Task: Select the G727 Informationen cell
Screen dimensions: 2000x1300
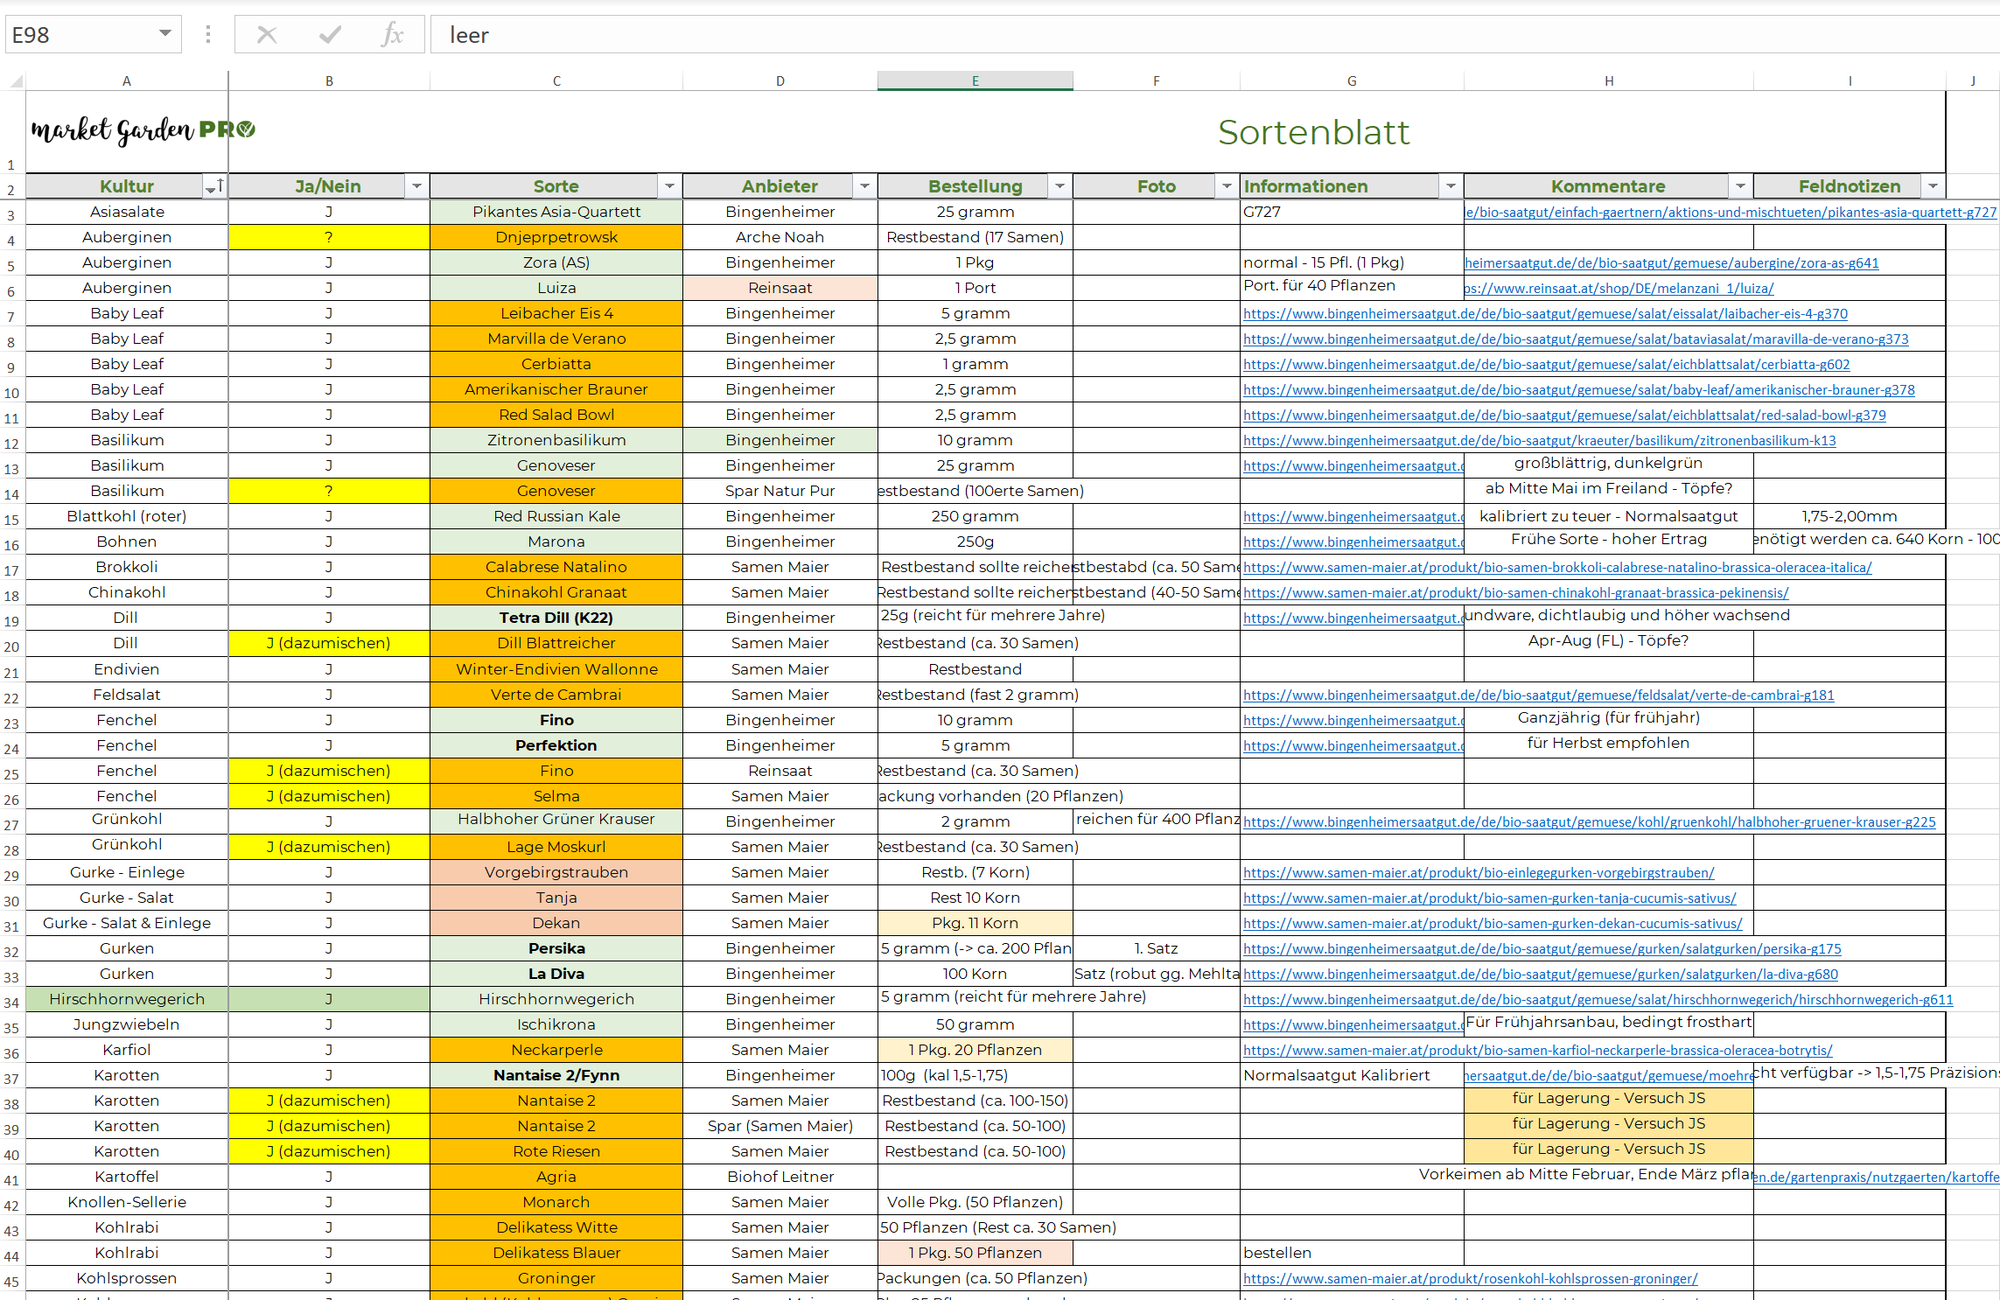Action: coord(1352,212)
